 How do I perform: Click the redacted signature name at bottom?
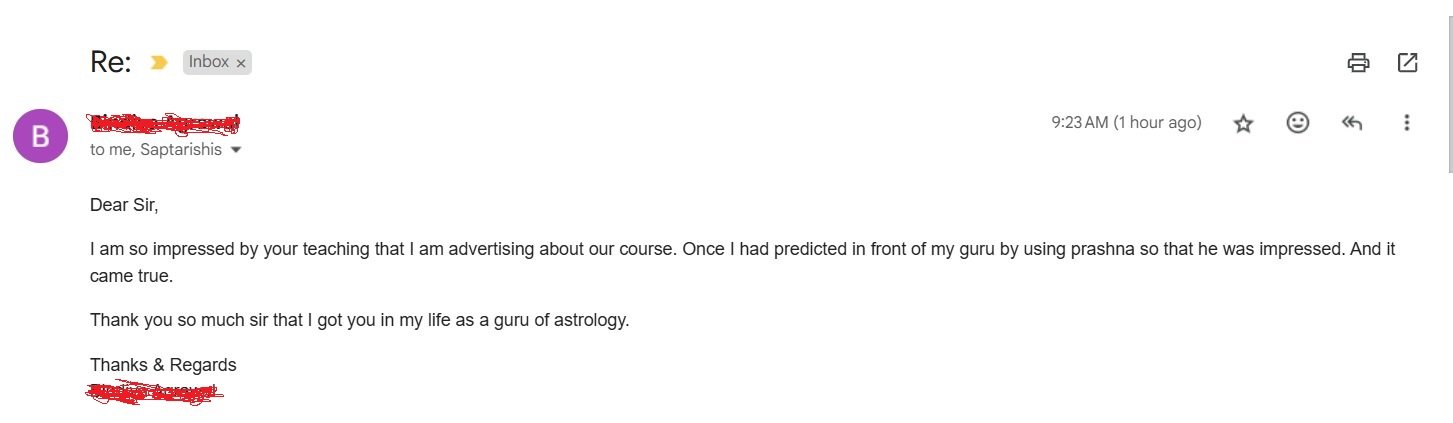point(155,392)
